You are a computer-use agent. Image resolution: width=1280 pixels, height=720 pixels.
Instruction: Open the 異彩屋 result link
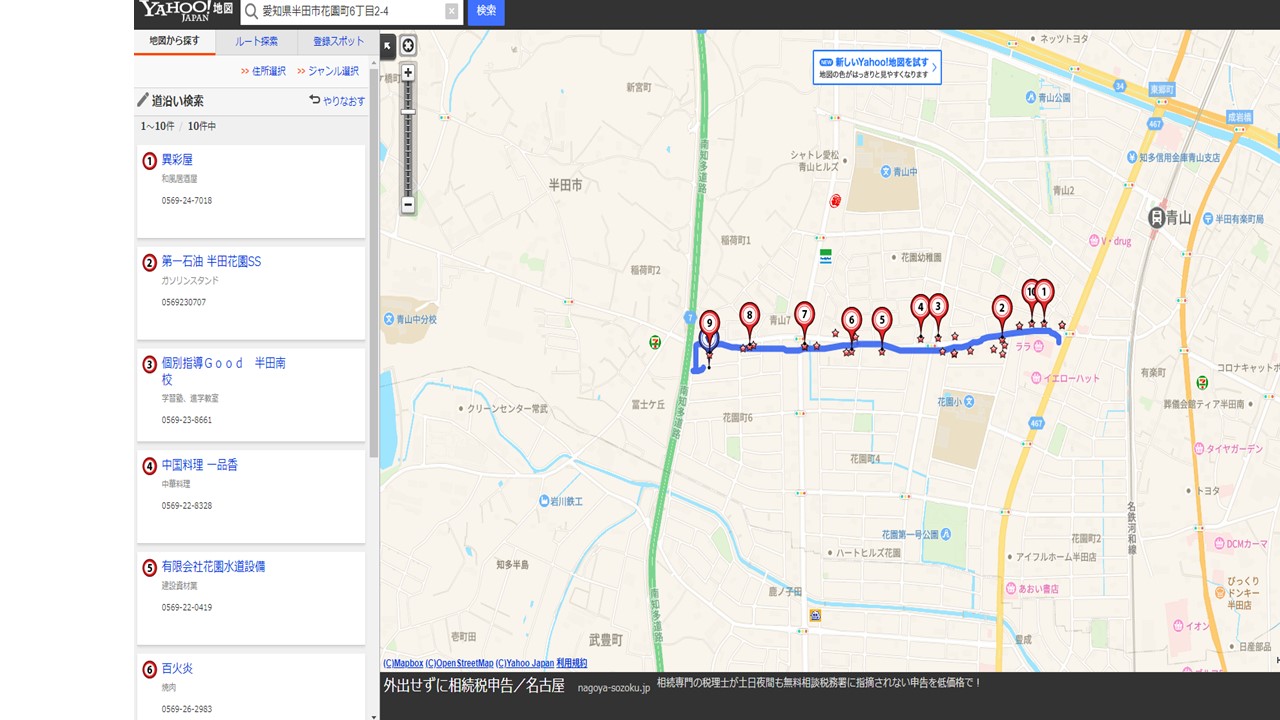coord(177,160)
